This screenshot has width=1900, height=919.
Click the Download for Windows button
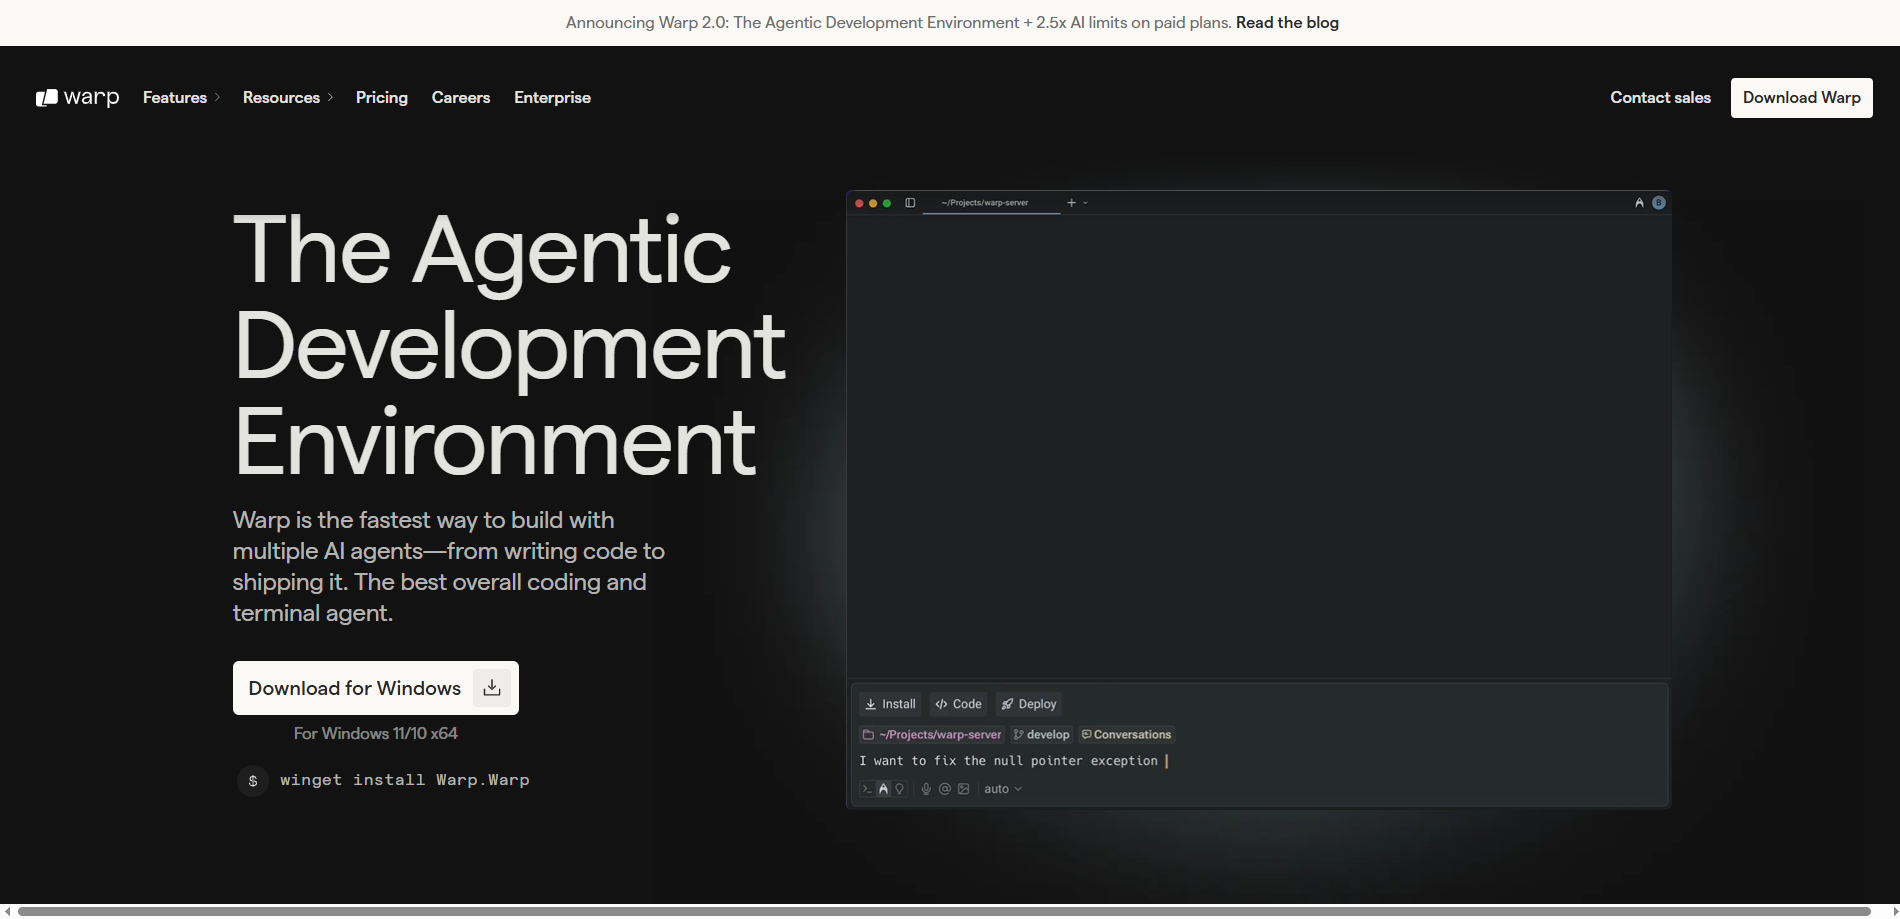(x=375, y=688)
